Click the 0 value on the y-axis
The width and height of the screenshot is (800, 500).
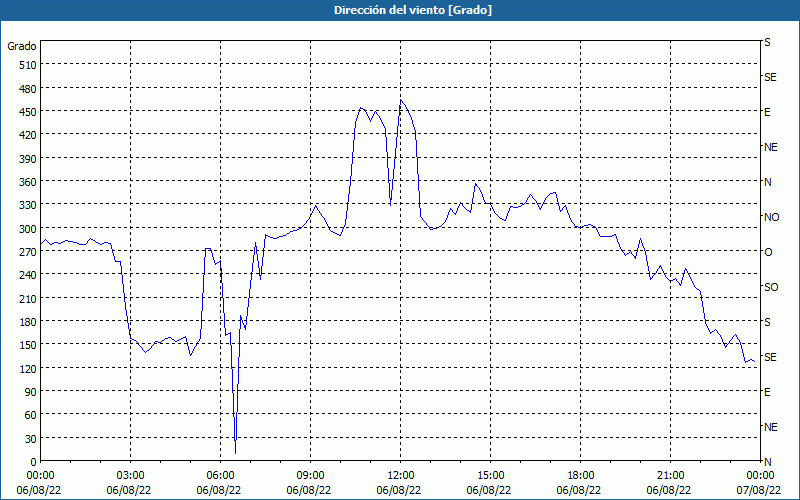click(34, 462)
